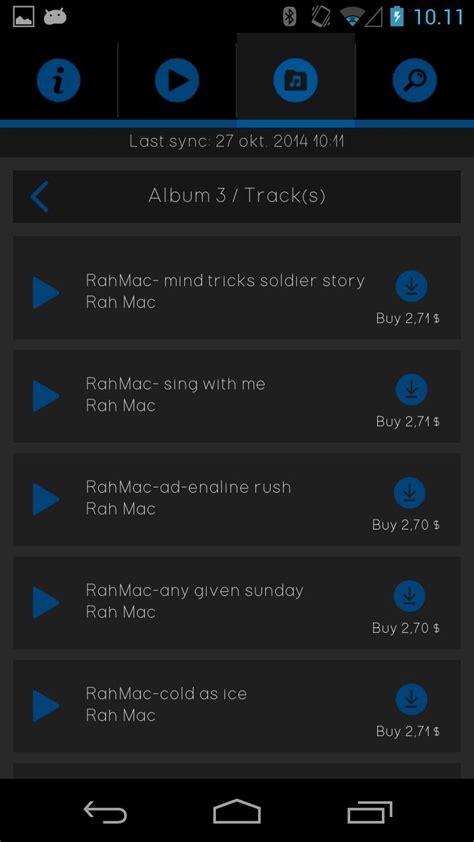Tap download icon for 'cold as ice'
This screenshot has height=842, width=474.
(x=412, y=699)
